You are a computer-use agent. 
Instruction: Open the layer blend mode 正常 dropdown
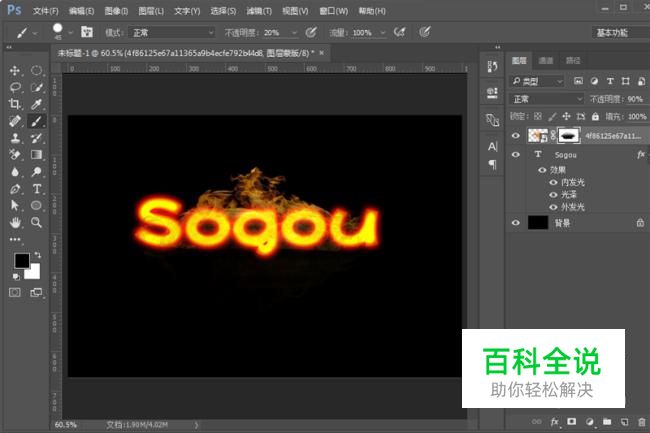(x=546, y=99)
